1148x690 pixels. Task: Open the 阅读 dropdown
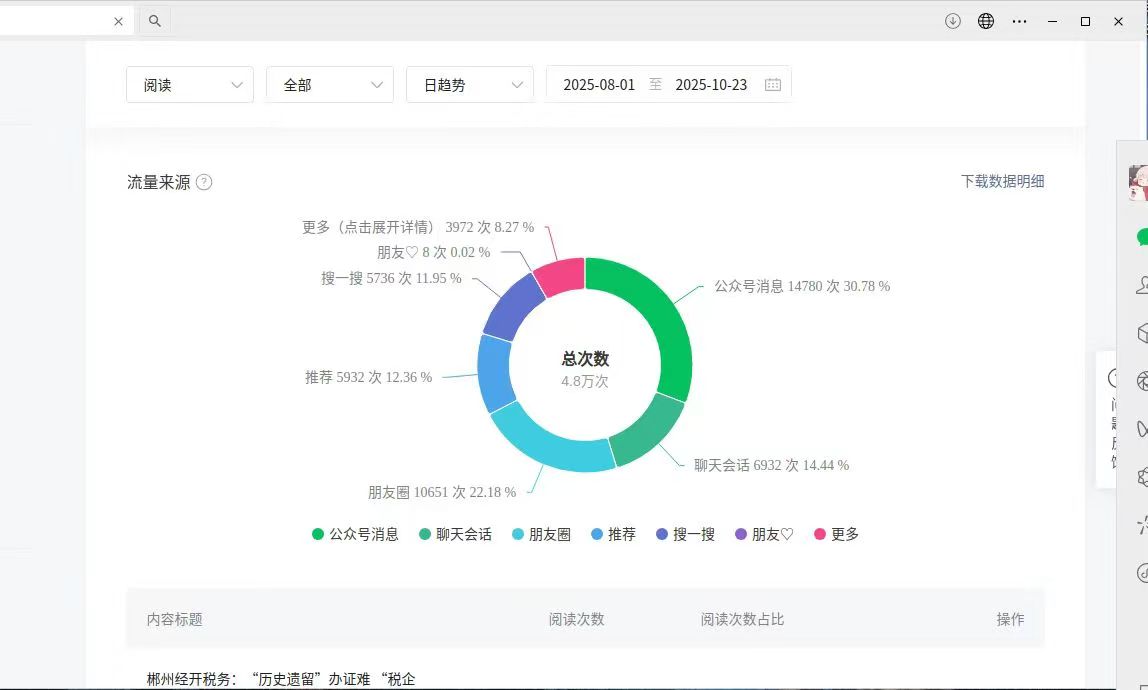tap(190, 84)
